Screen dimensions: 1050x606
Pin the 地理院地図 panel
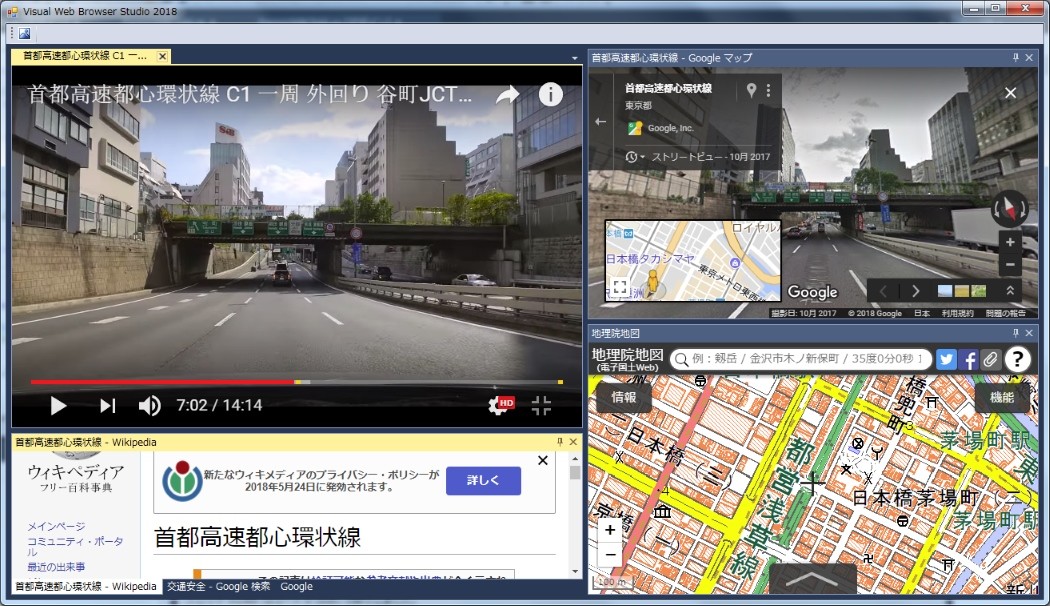1016,333
